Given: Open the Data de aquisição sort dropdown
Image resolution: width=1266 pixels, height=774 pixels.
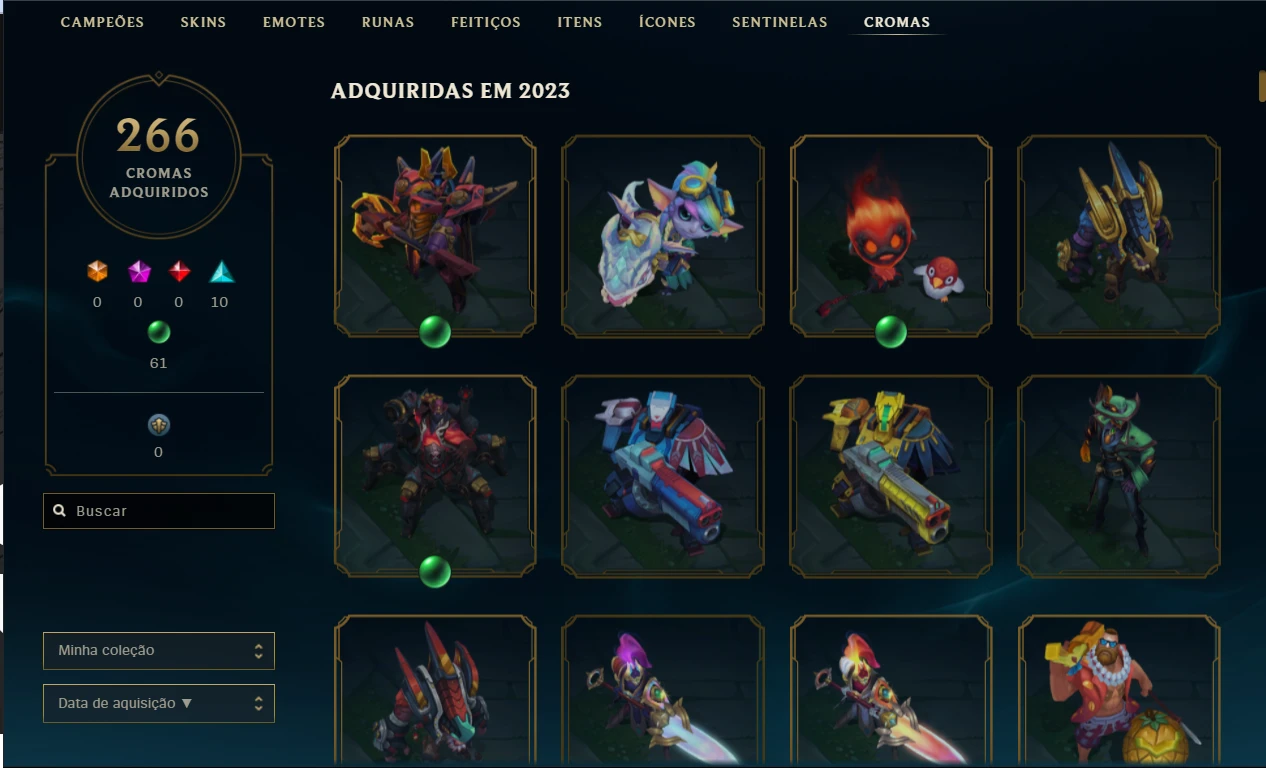Looking at the screenshot, I should [159, 703].
